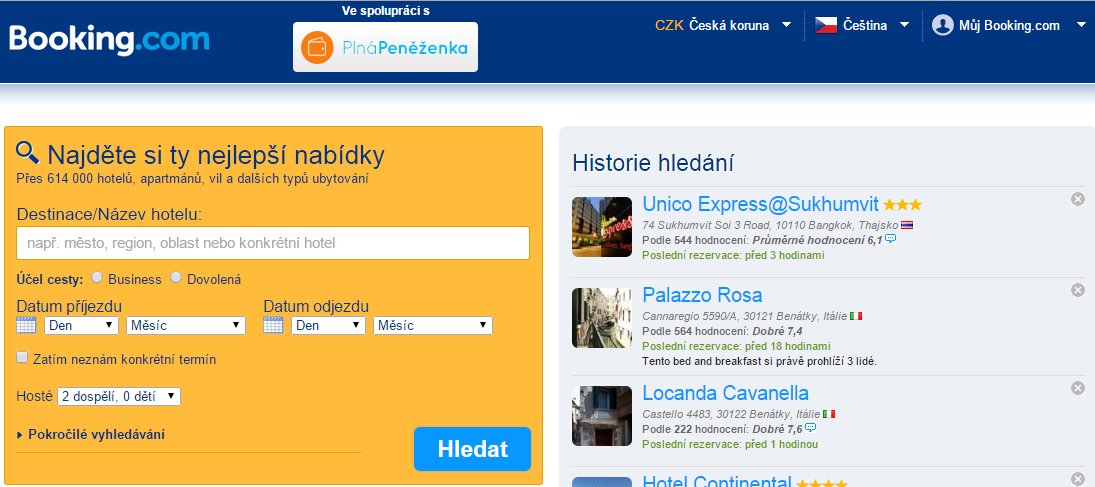Select Business trip purpose

tap(97, 277)
